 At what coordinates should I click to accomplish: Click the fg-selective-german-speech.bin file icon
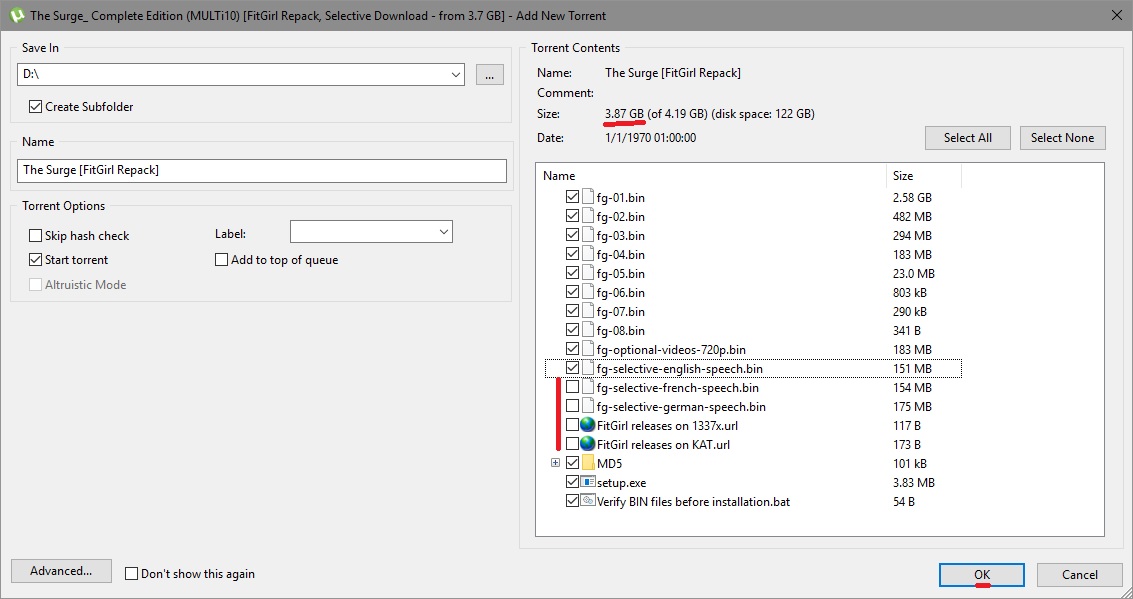587,407
